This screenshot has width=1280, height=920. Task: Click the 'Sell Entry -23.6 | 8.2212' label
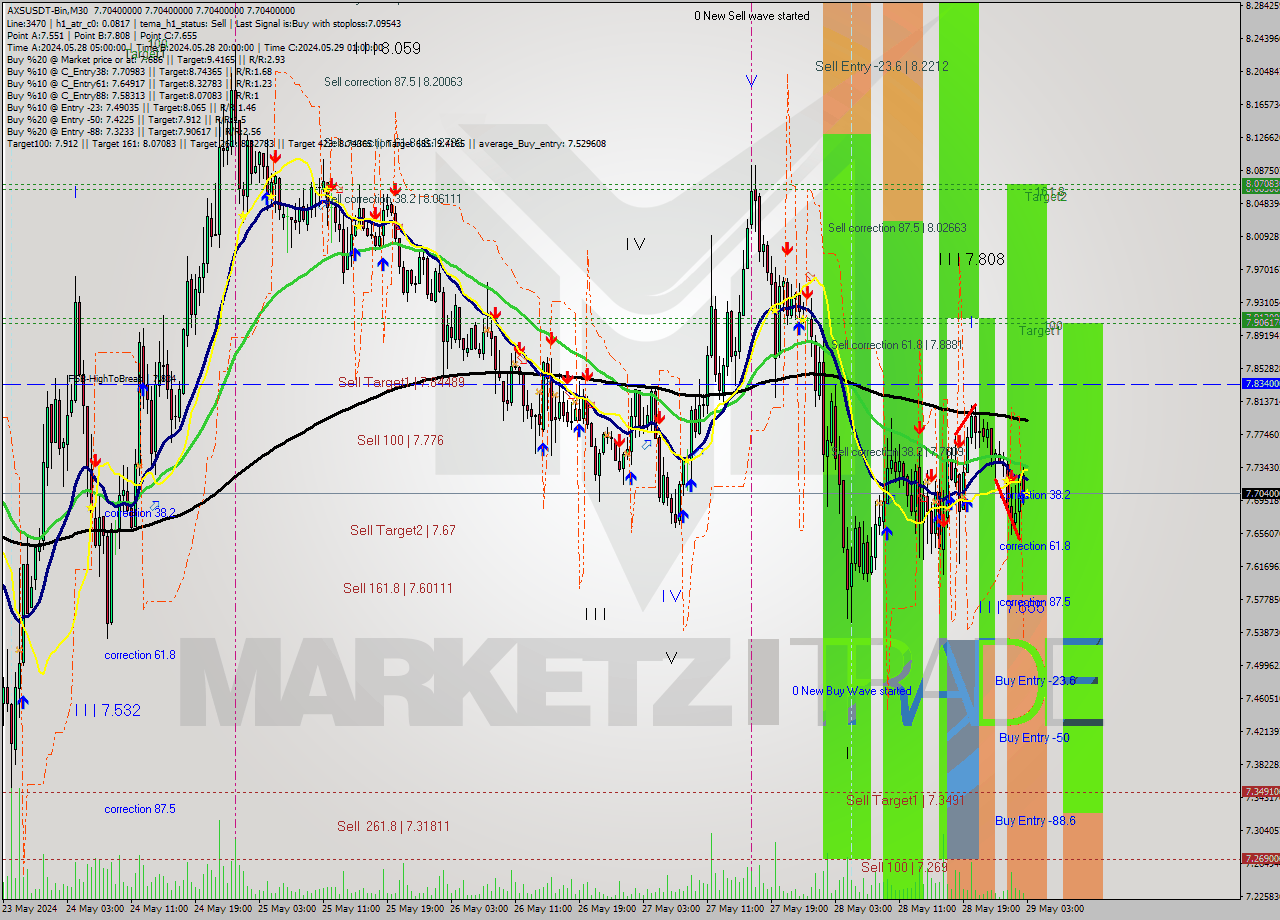pos(882,66)
